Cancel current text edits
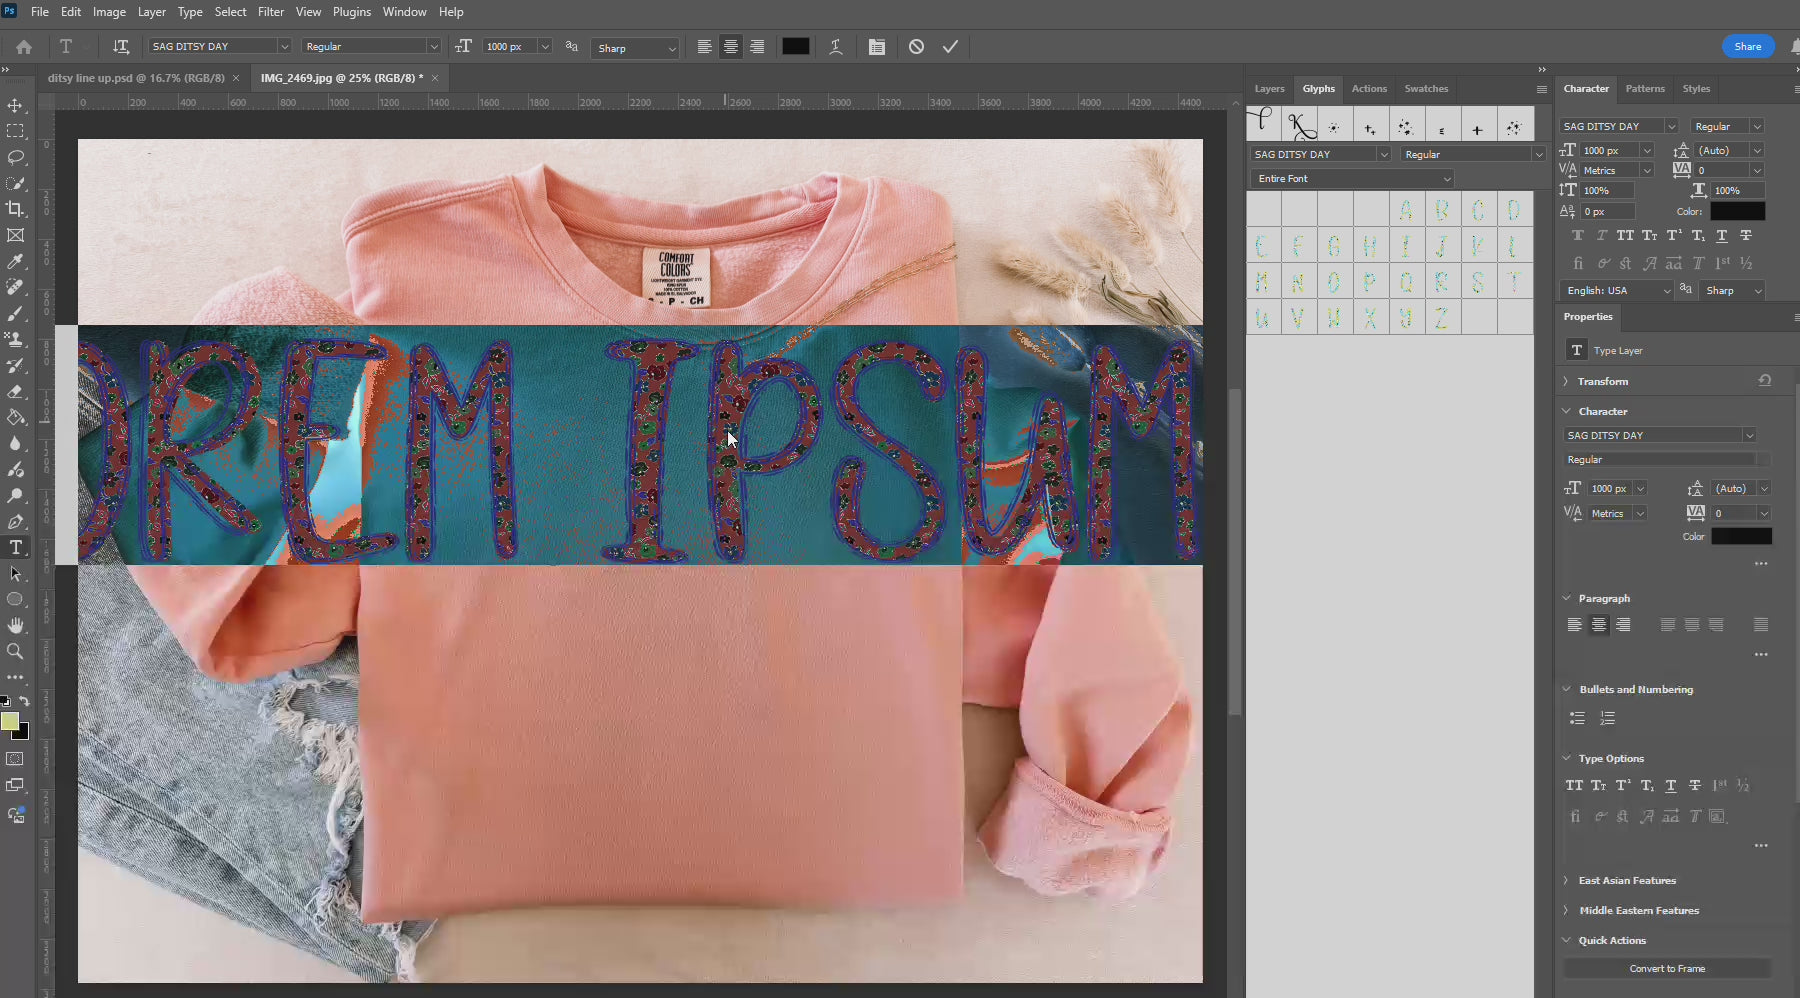Screen dimensions: 1800x998 916,47
